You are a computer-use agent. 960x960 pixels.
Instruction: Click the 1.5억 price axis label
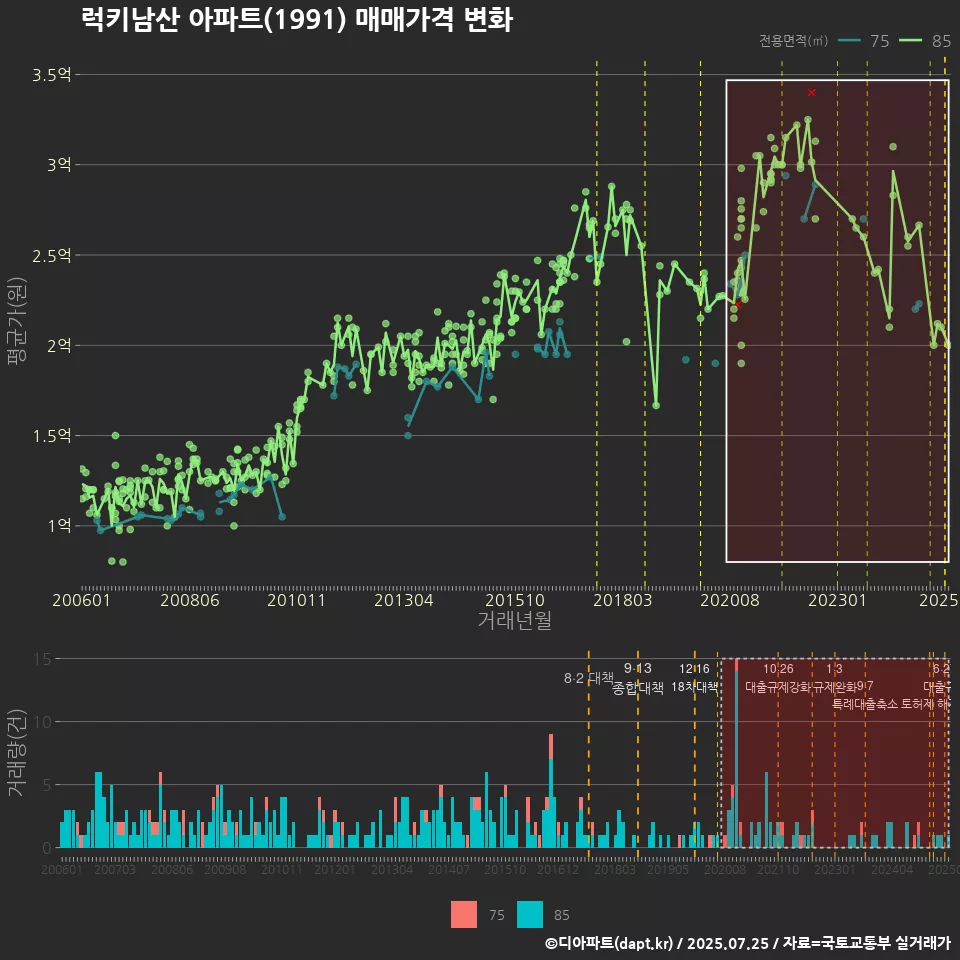pos(52,436)
